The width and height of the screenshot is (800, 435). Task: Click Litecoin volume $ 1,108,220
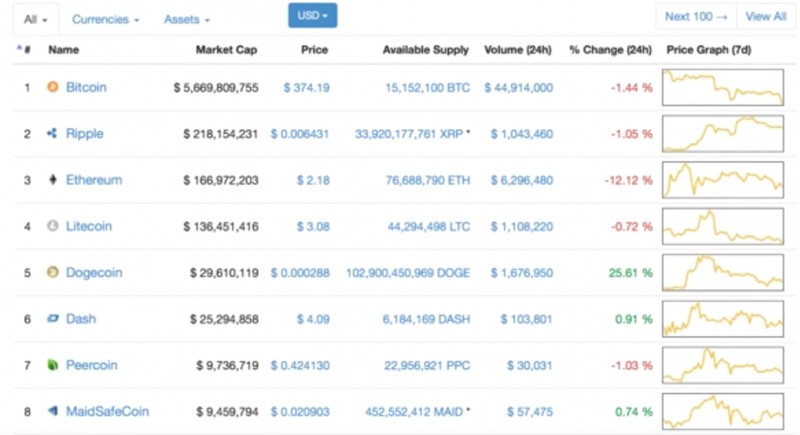[521, 226]
